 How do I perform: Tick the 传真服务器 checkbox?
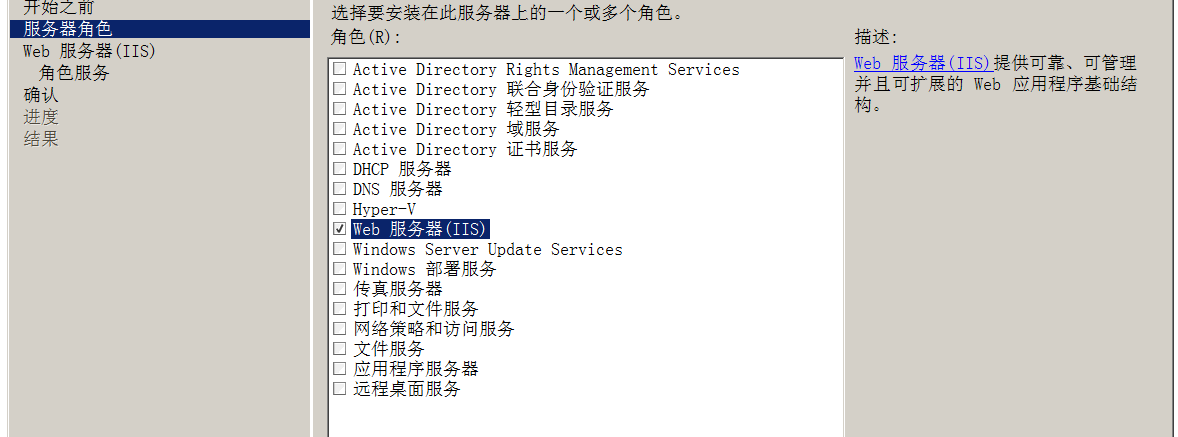point(340,288)
